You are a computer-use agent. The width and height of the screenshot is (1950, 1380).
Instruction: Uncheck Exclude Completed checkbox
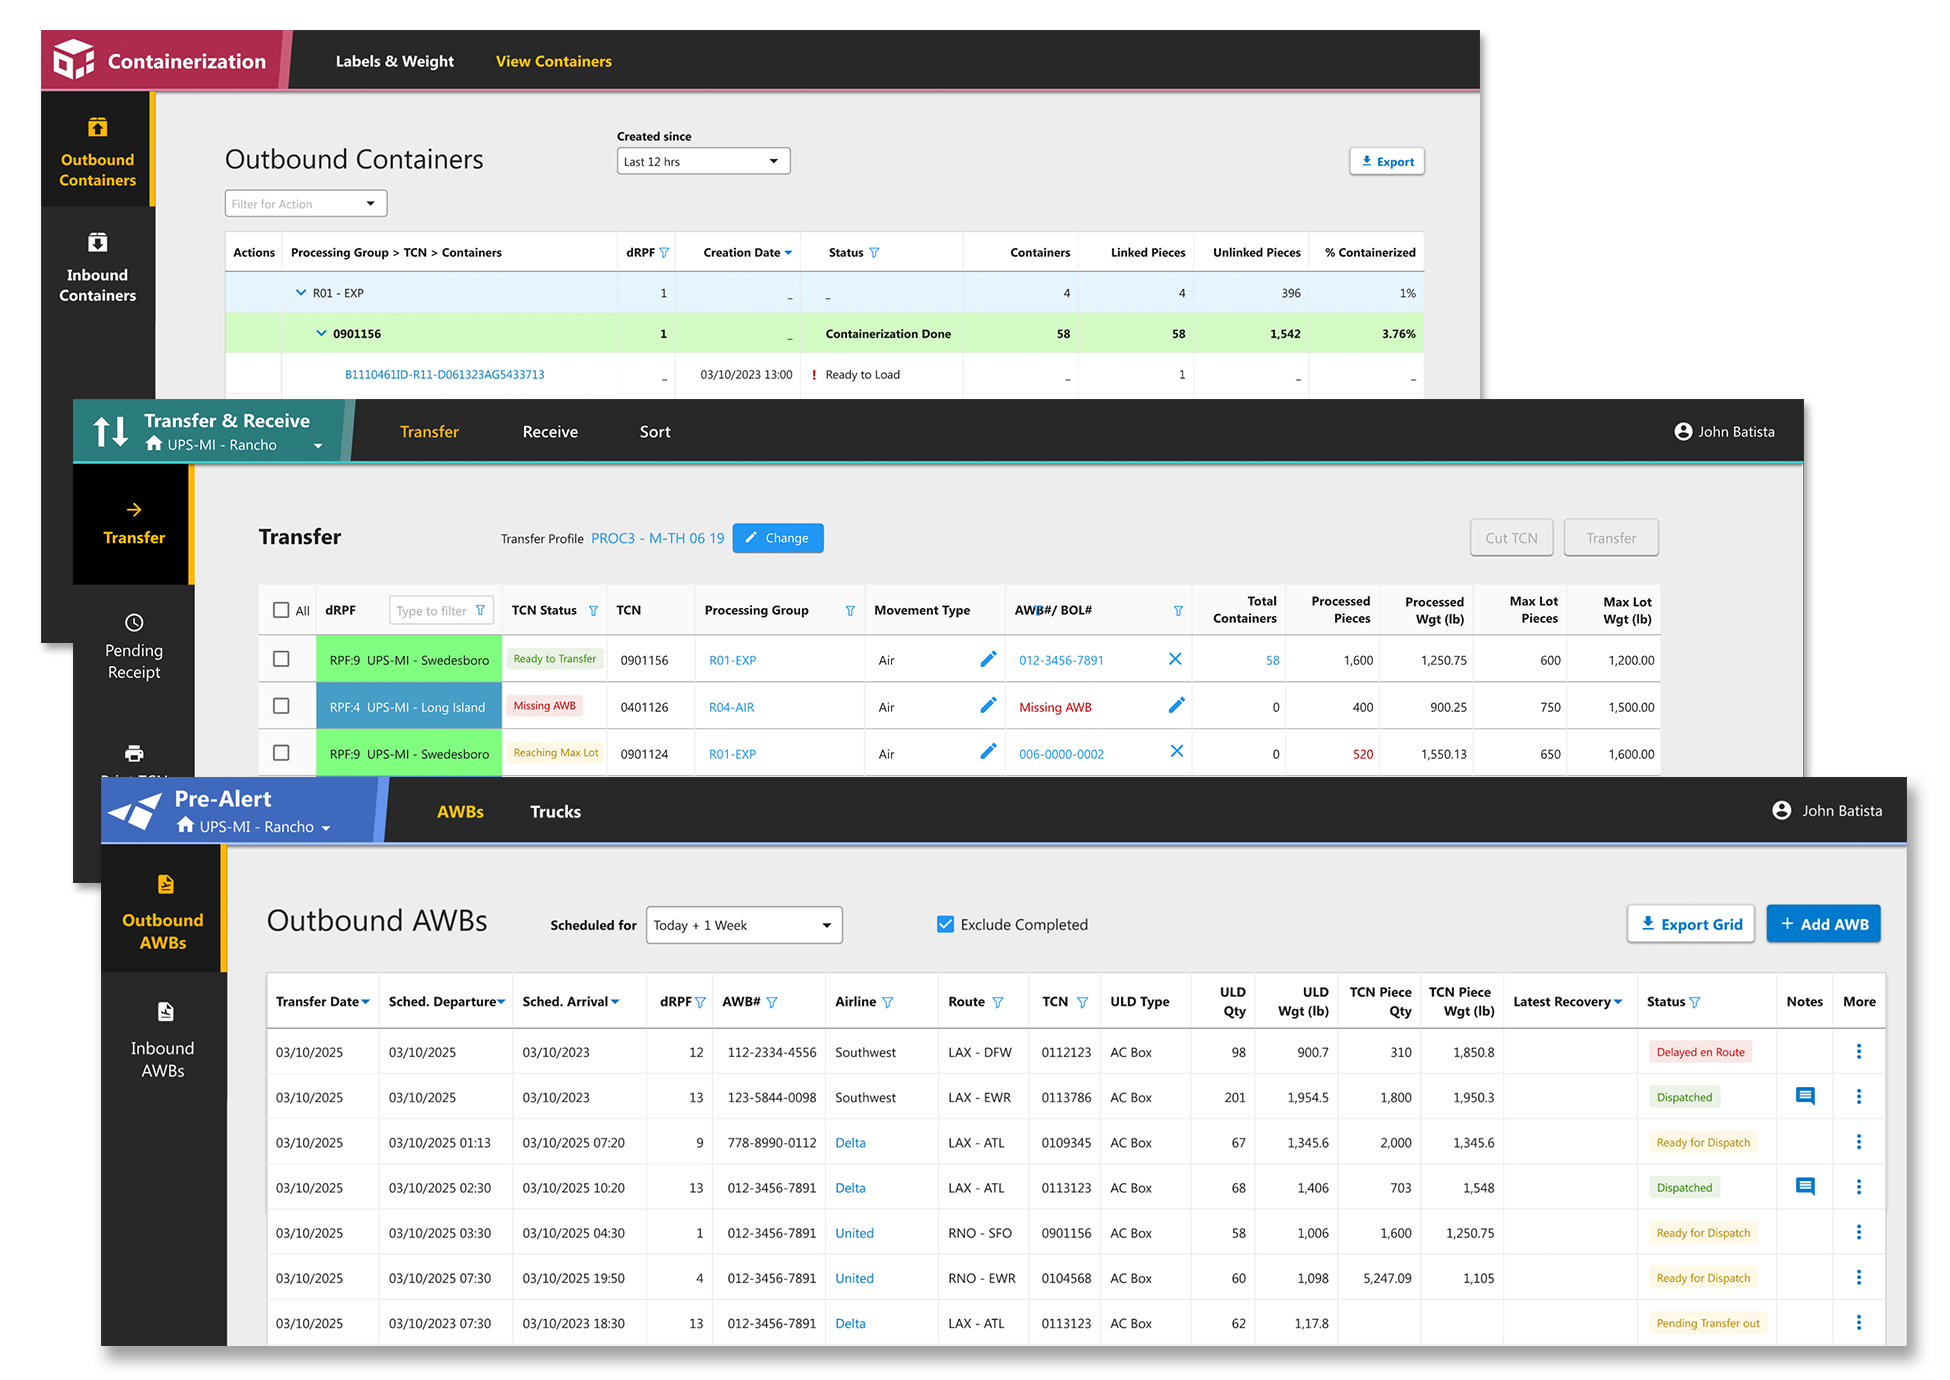(x=945, y=924)
